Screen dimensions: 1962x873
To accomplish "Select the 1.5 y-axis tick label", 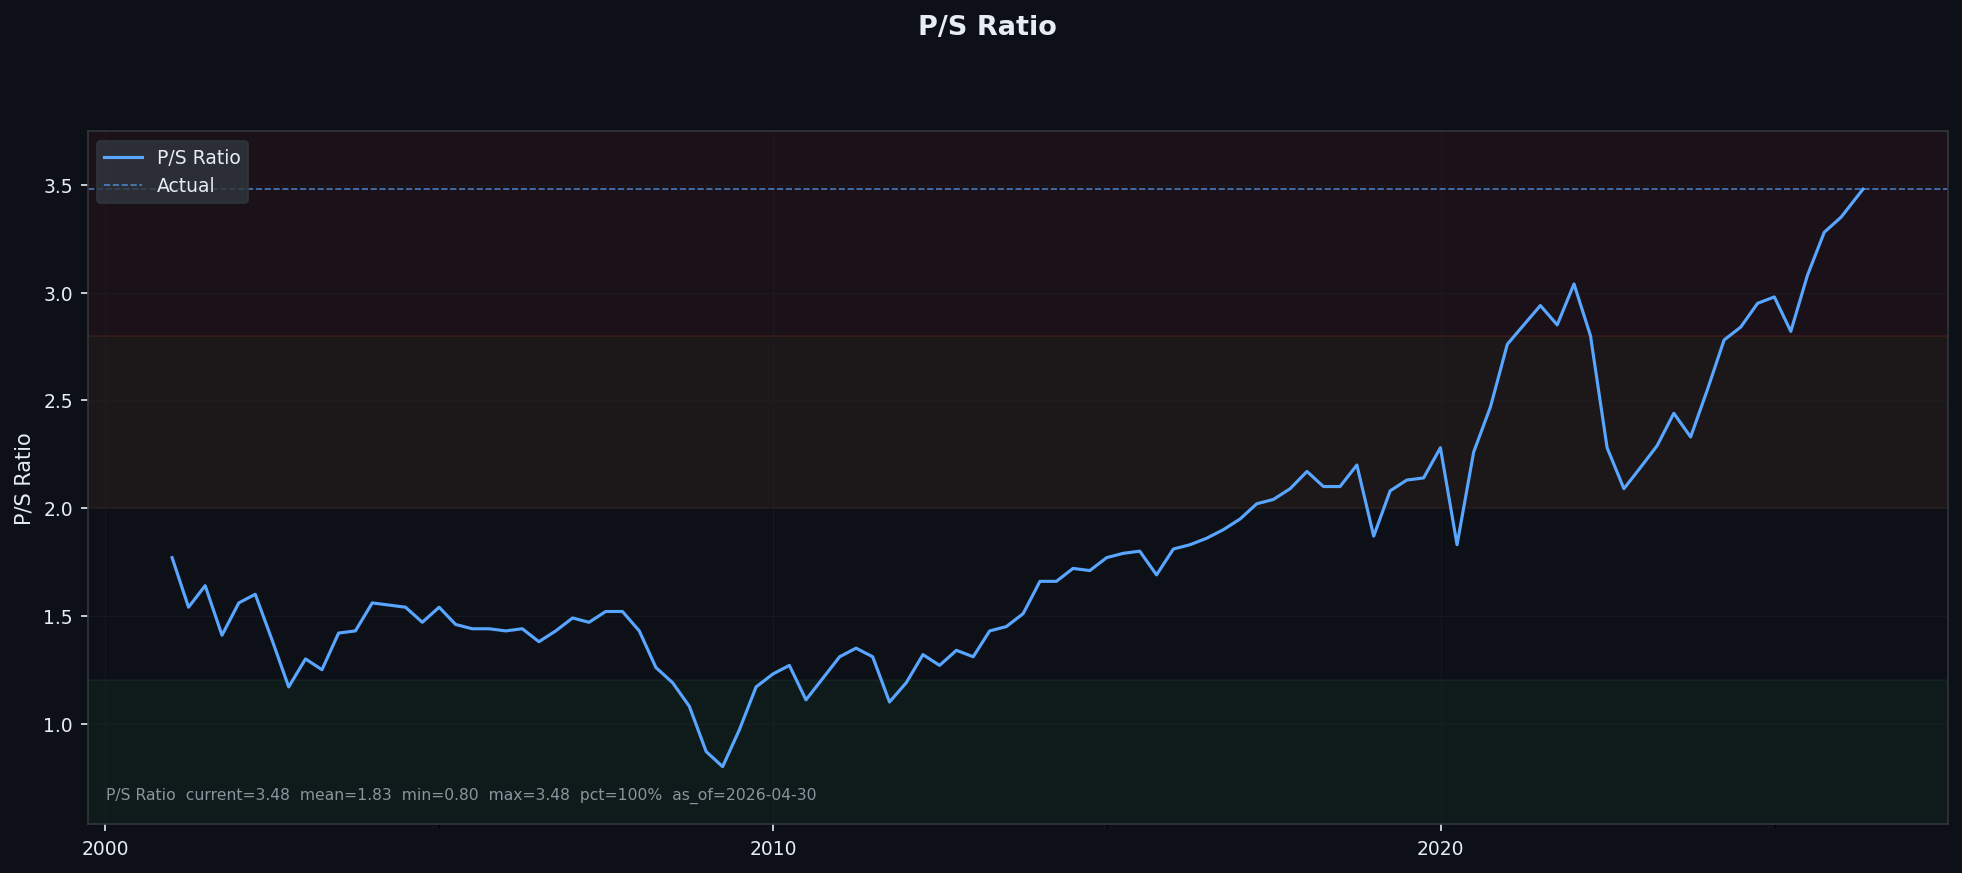I will point(59,617).
